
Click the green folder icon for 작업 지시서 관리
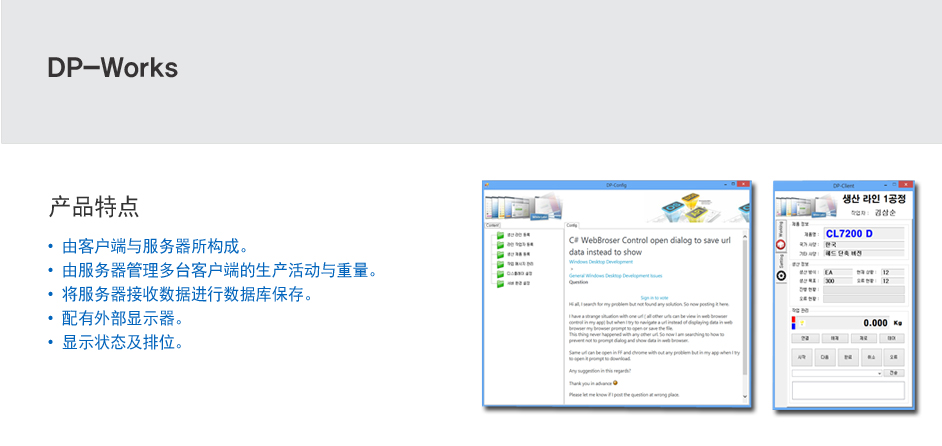pyautogui.click(x=500, y=264)
